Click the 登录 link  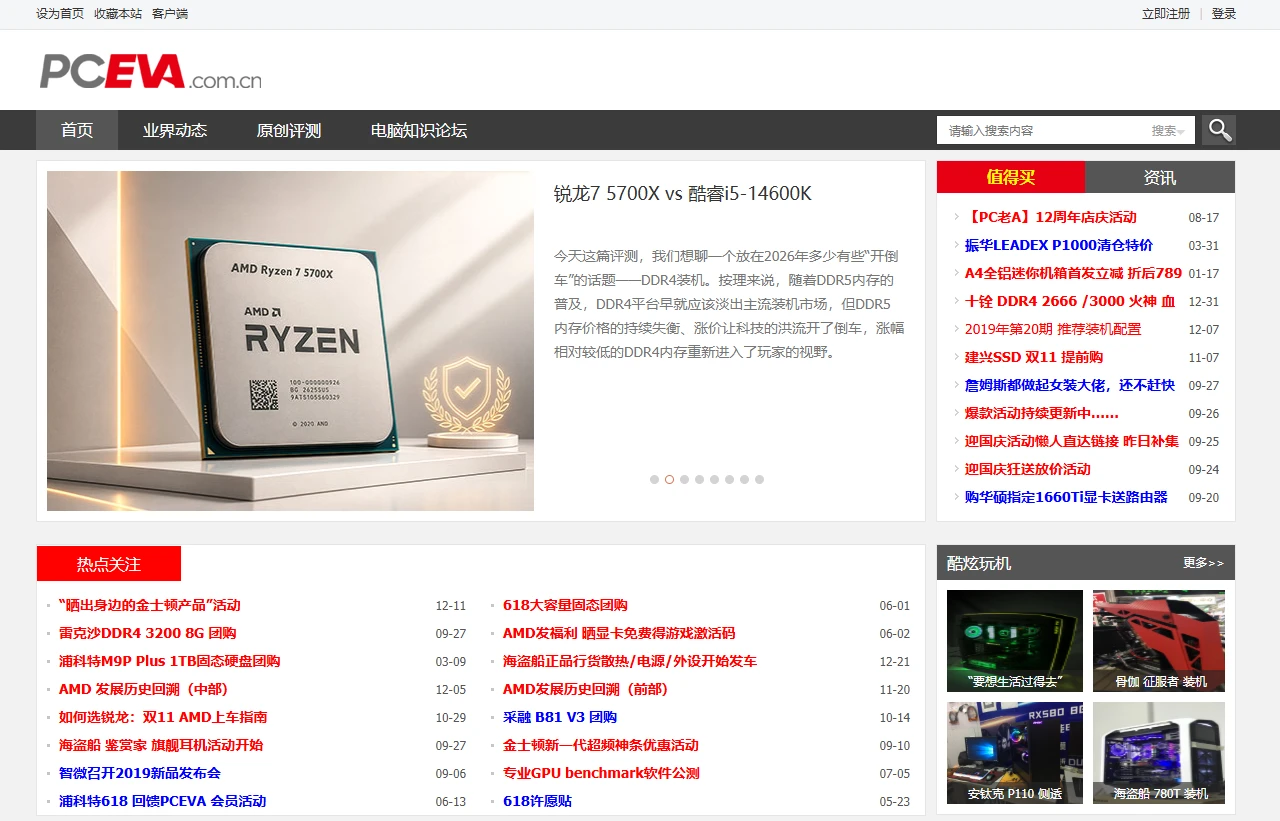pyautogui.click(x=1224, y=14)
